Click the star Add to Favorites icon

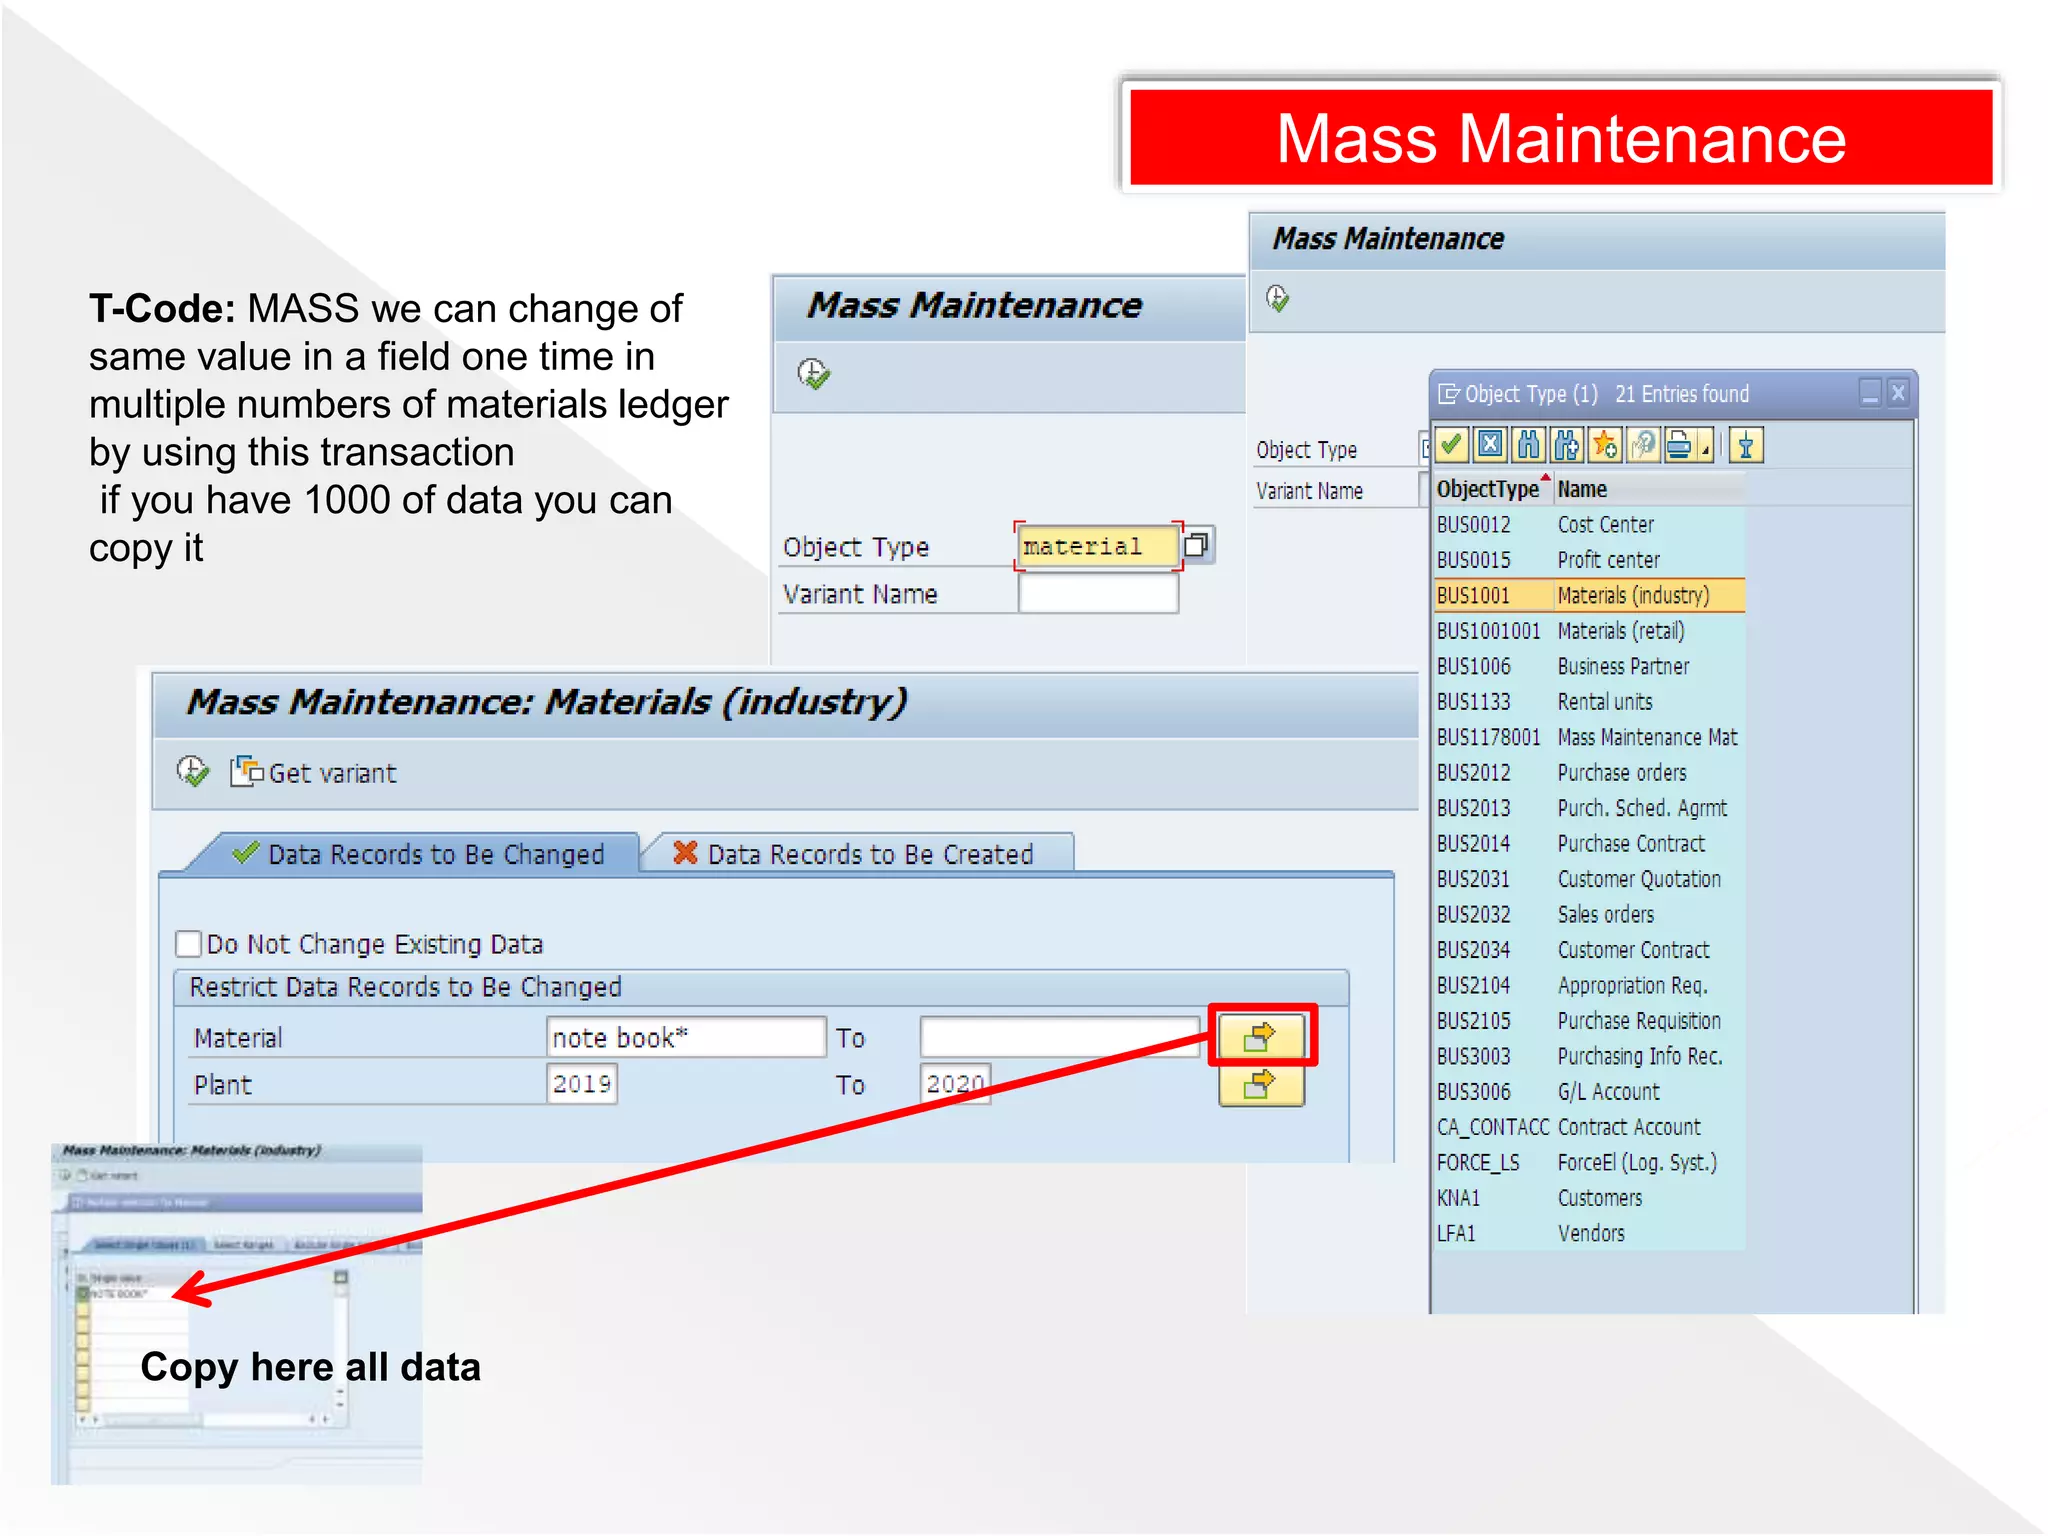click(x=1605, y=444)
